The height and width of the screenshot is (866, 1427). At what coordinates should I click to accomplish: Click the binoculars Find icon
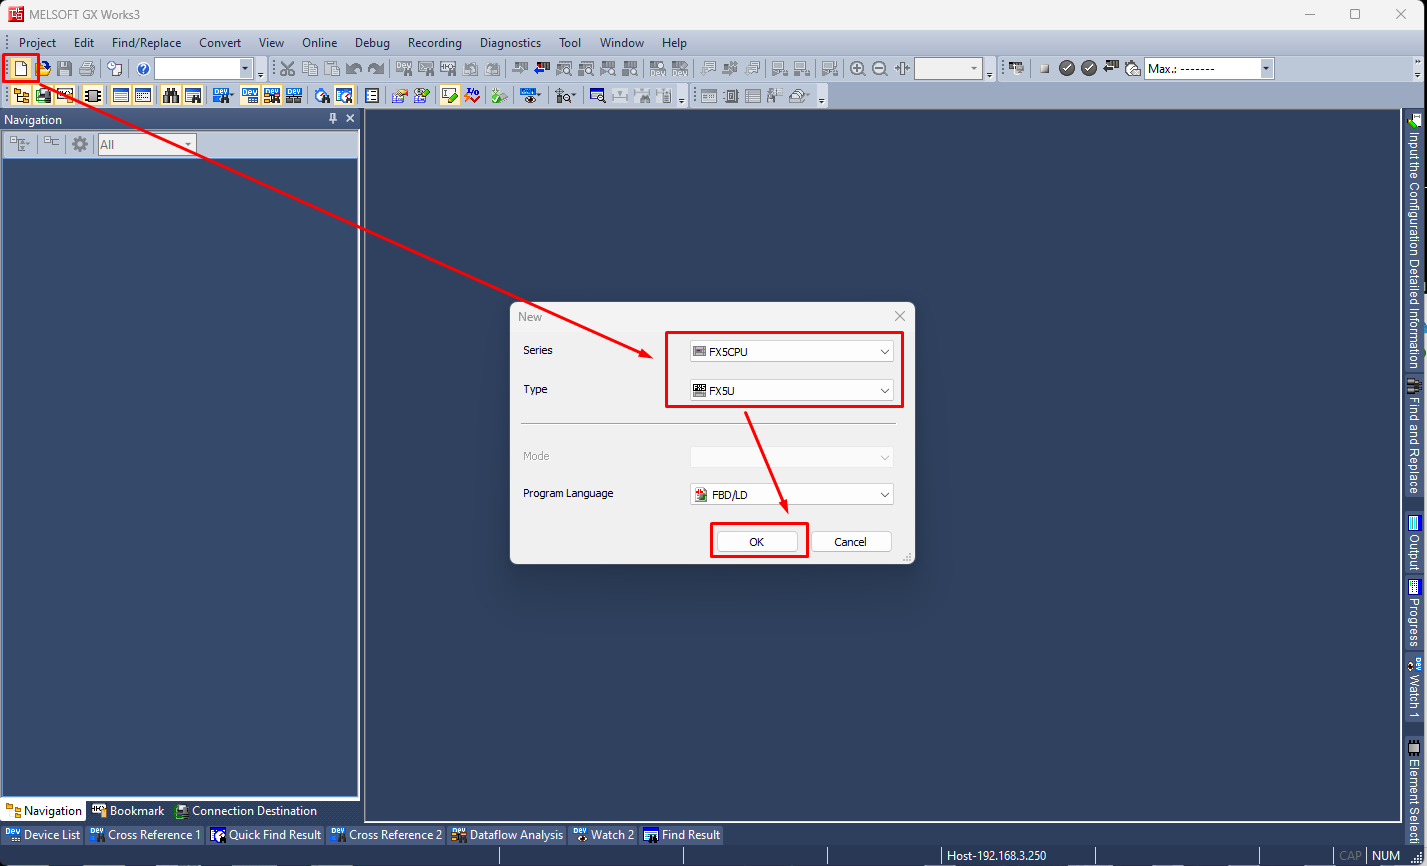(x=170, y=96)
